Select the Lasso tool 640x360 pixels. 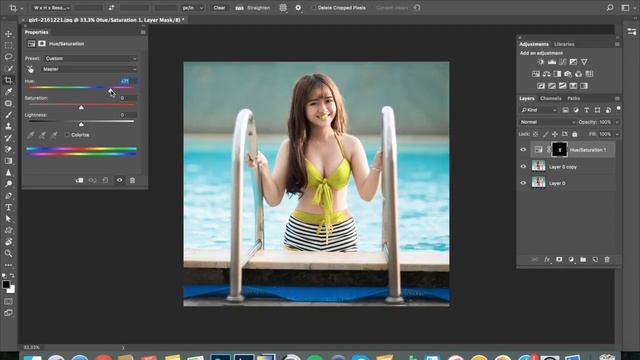[8, 57]
